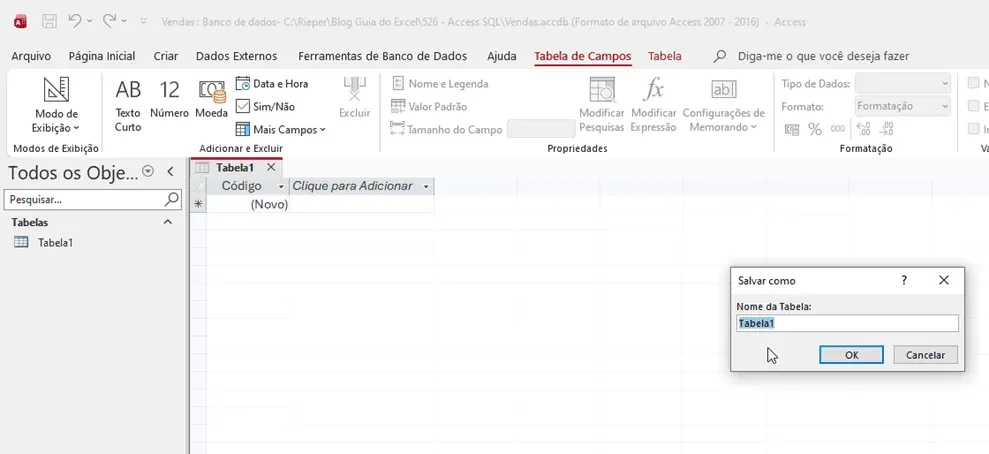Click Nome da Tabela input field
This screenshot has width=989, height=454.
(x=847, y=323)
